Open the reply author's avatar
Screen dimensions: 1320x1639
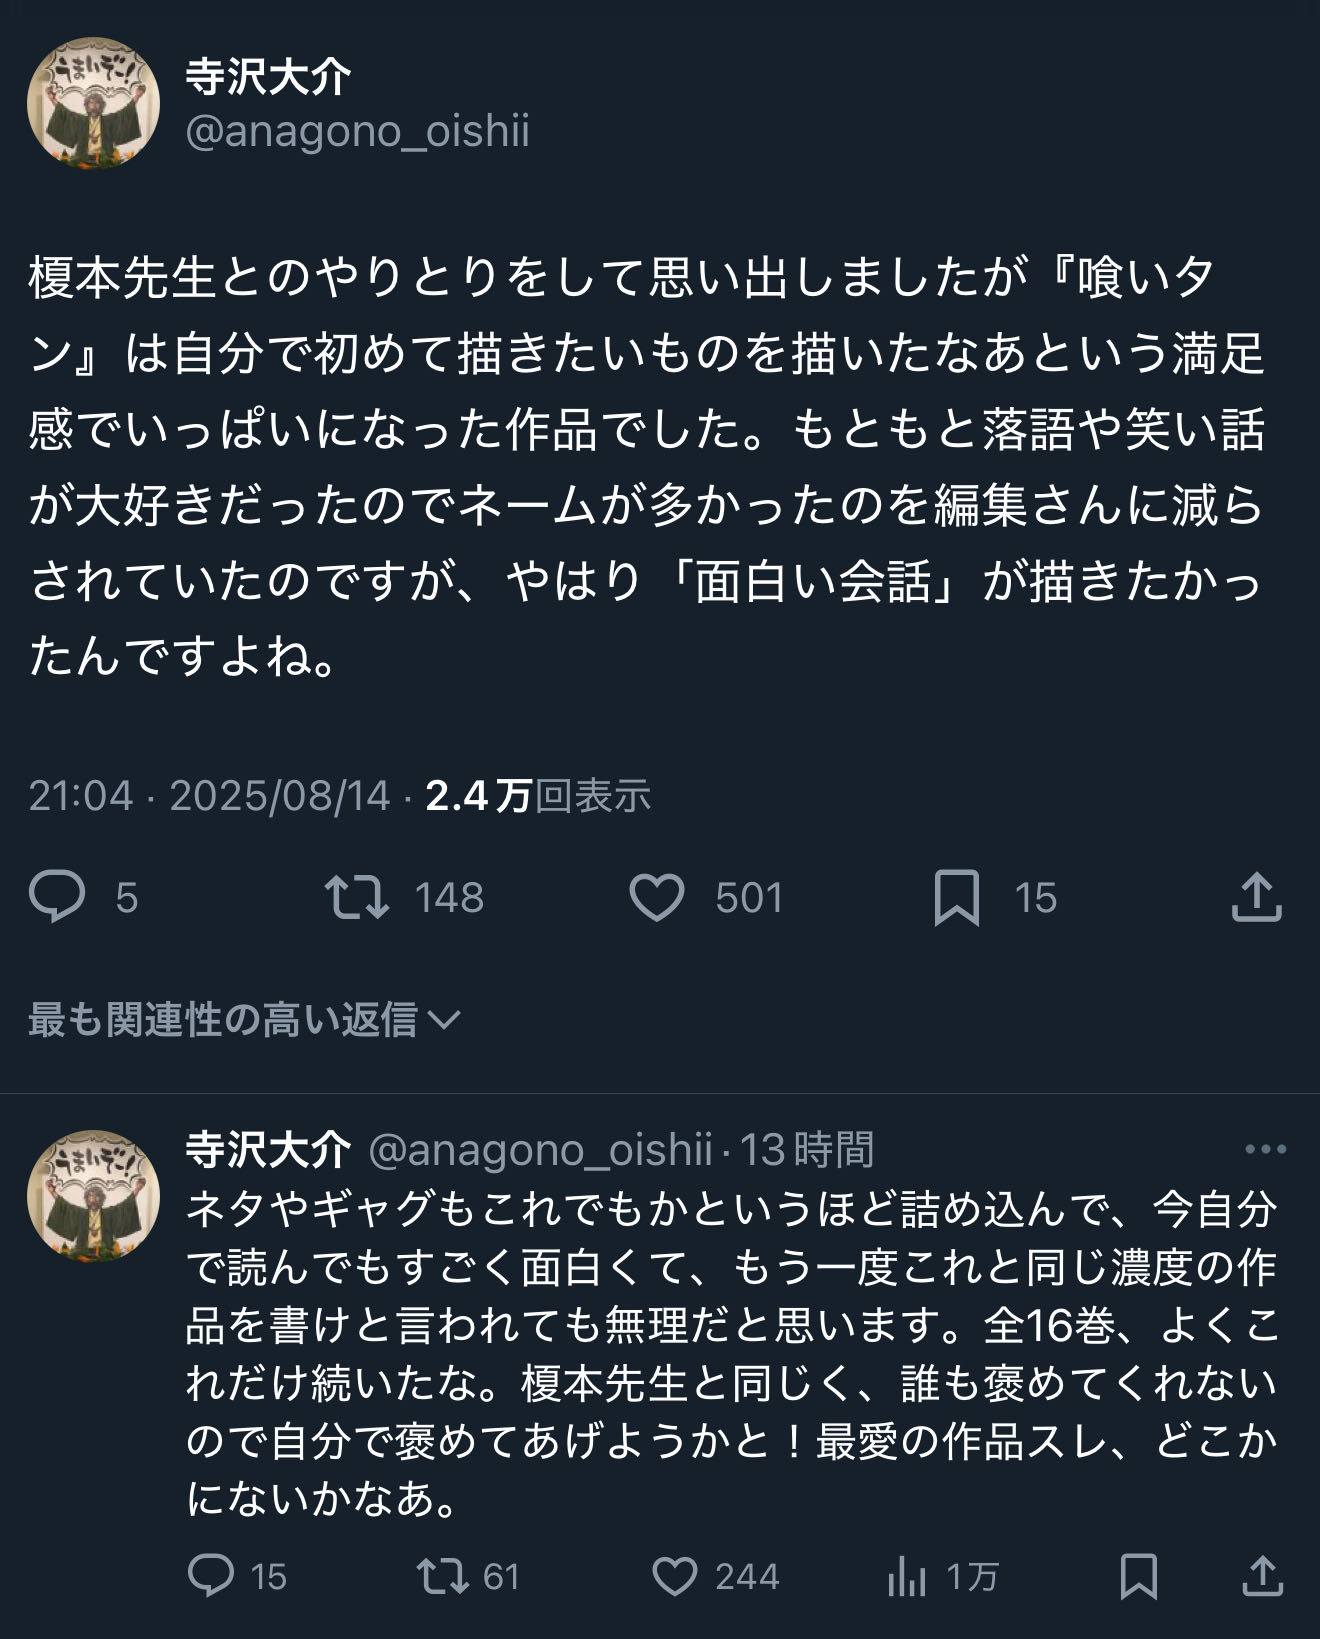93,1195
